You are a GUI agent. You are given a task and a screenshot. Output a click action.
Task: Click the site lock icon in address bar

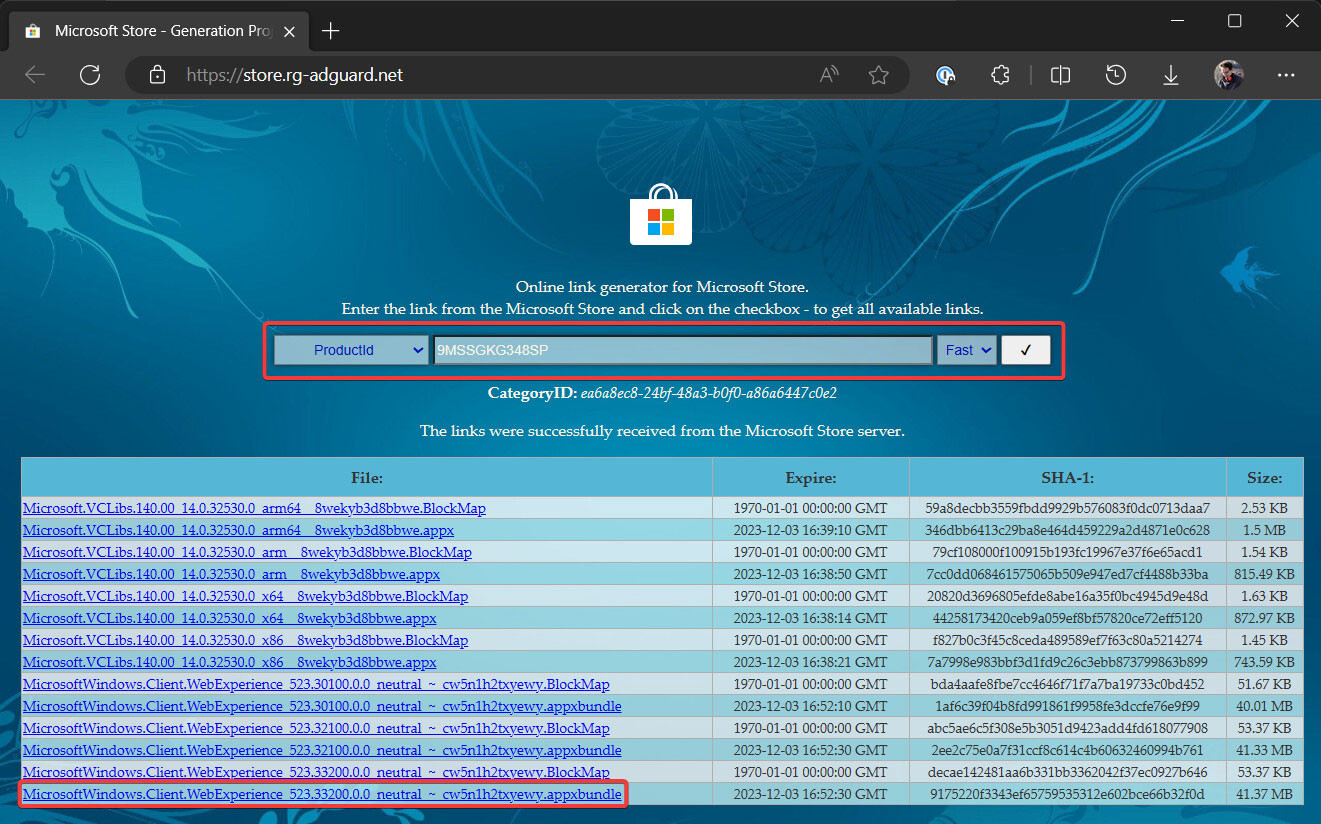click(155, 75)
